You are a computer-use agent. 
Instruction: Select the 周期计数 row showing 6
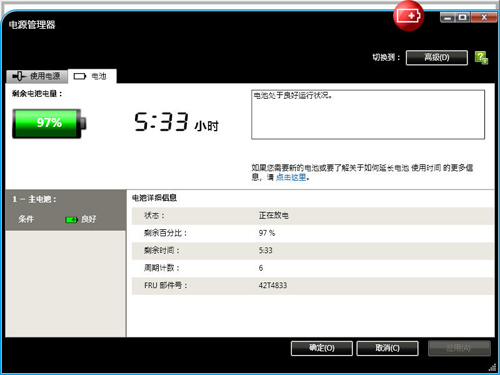[x=313, y=268]
